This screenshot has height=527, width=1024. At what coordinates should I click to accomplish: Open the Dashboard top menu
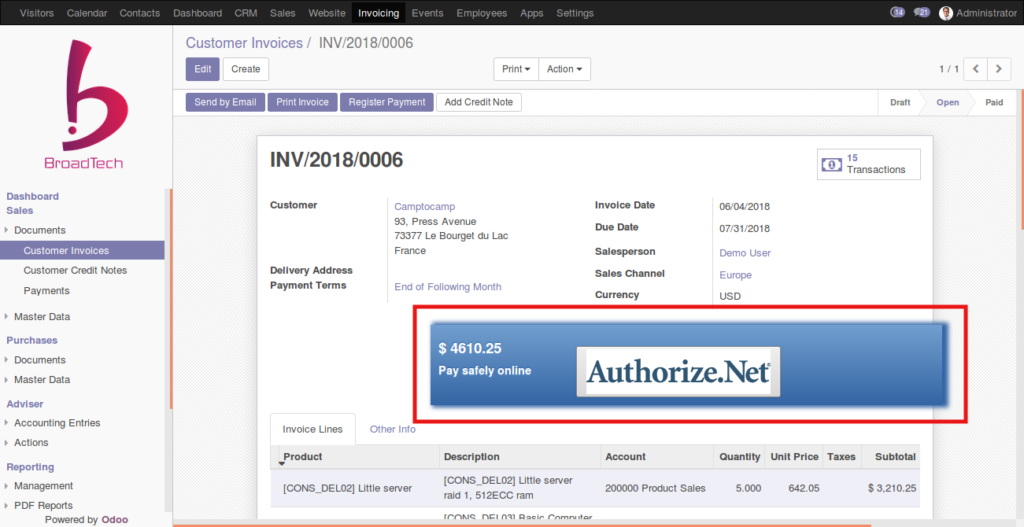pyautogui.click(x=197, y=13)
